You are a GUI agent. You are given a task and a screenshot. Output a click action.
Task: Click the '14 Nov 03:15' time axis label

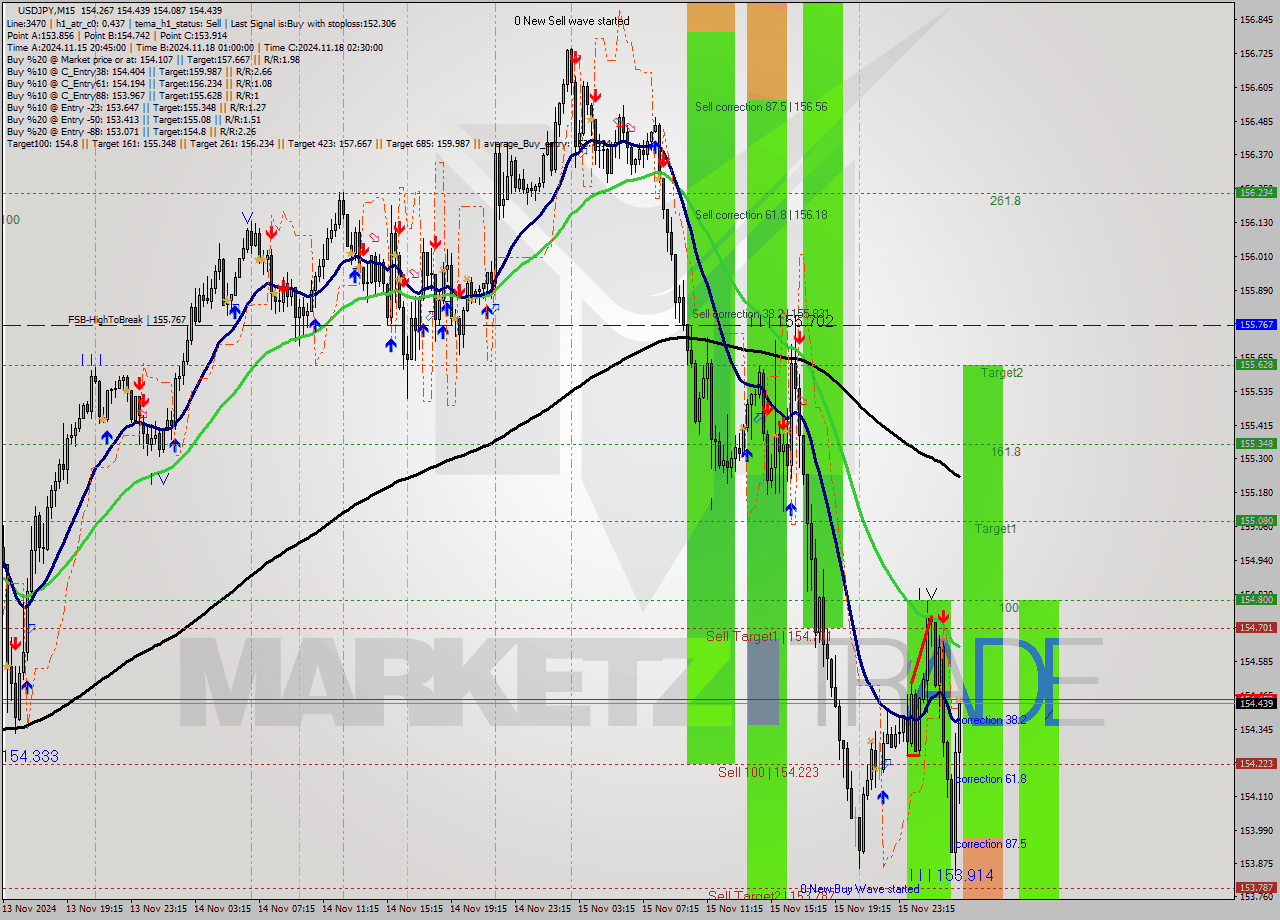(x=224, y=910)
